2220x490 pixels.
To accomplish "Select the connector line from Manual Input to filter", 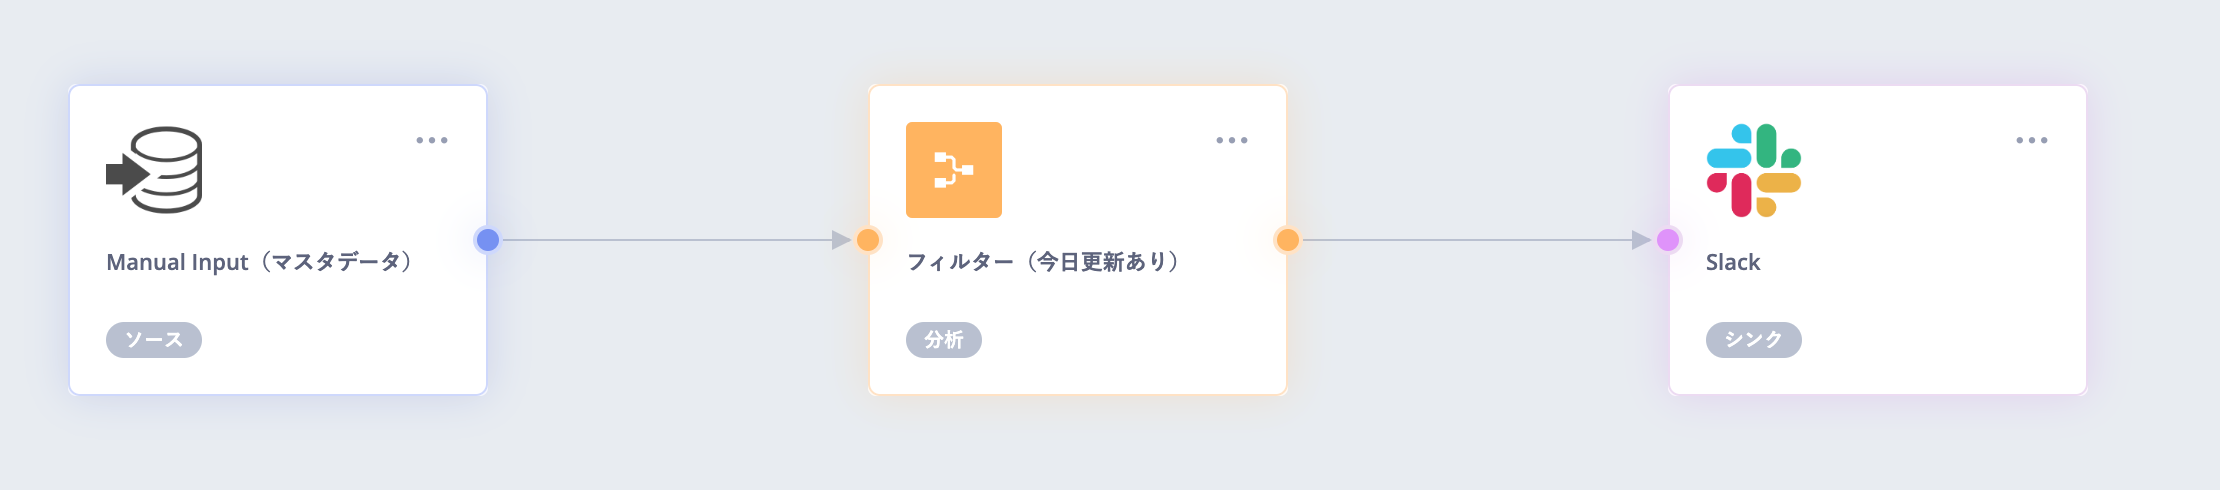I will point(667,240).
